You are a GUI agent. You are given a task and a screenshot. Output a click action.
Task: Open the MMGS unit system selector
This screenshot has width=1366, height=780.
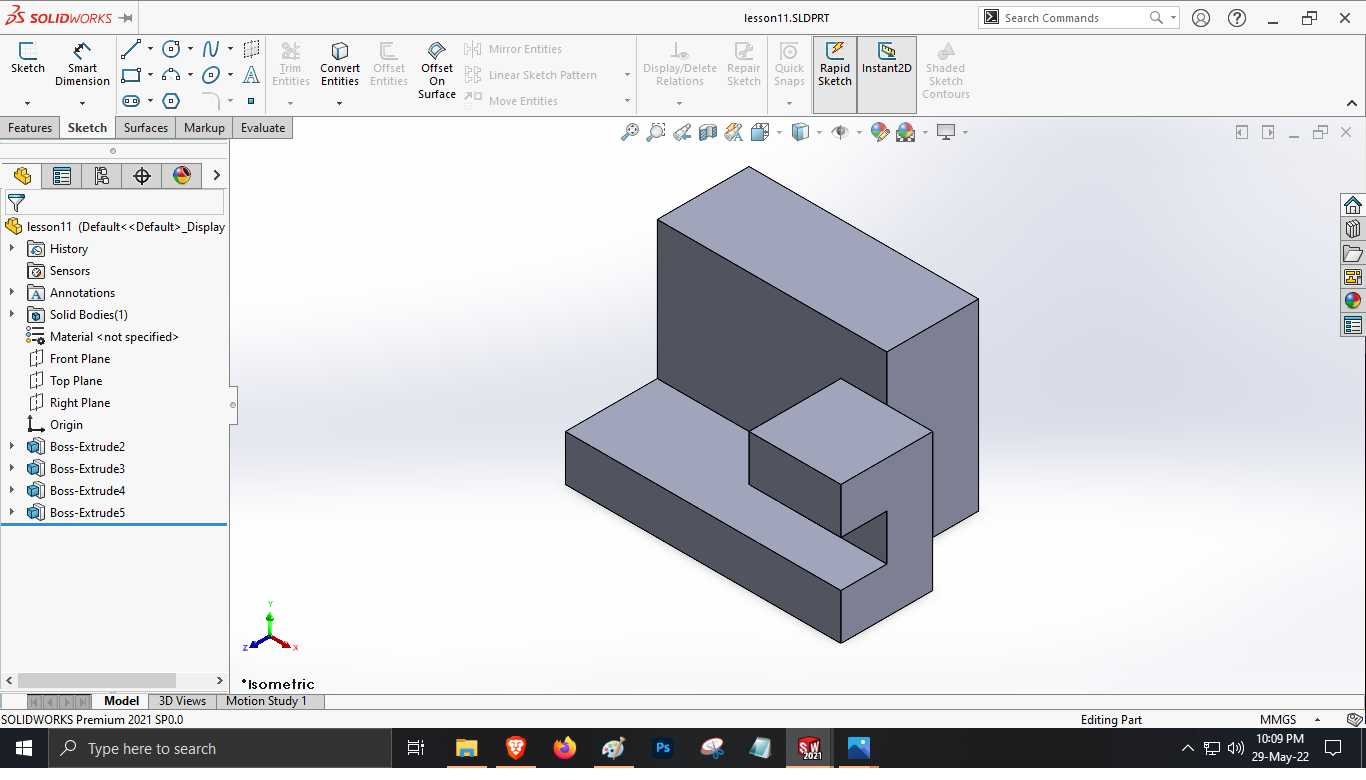(x=1290, y=719)
